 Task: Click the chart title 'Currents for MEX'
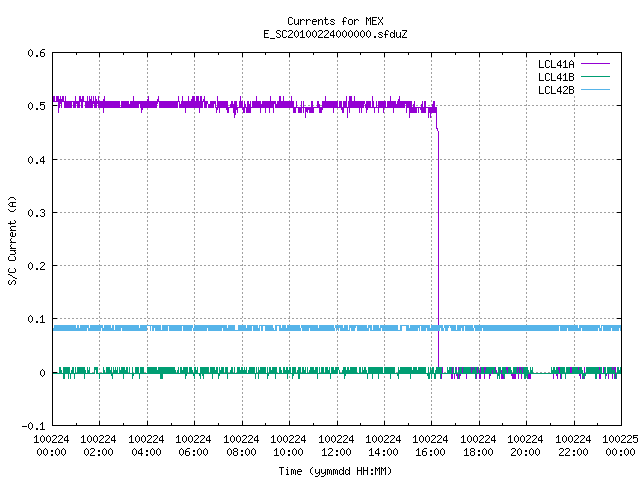click(335, 21)
